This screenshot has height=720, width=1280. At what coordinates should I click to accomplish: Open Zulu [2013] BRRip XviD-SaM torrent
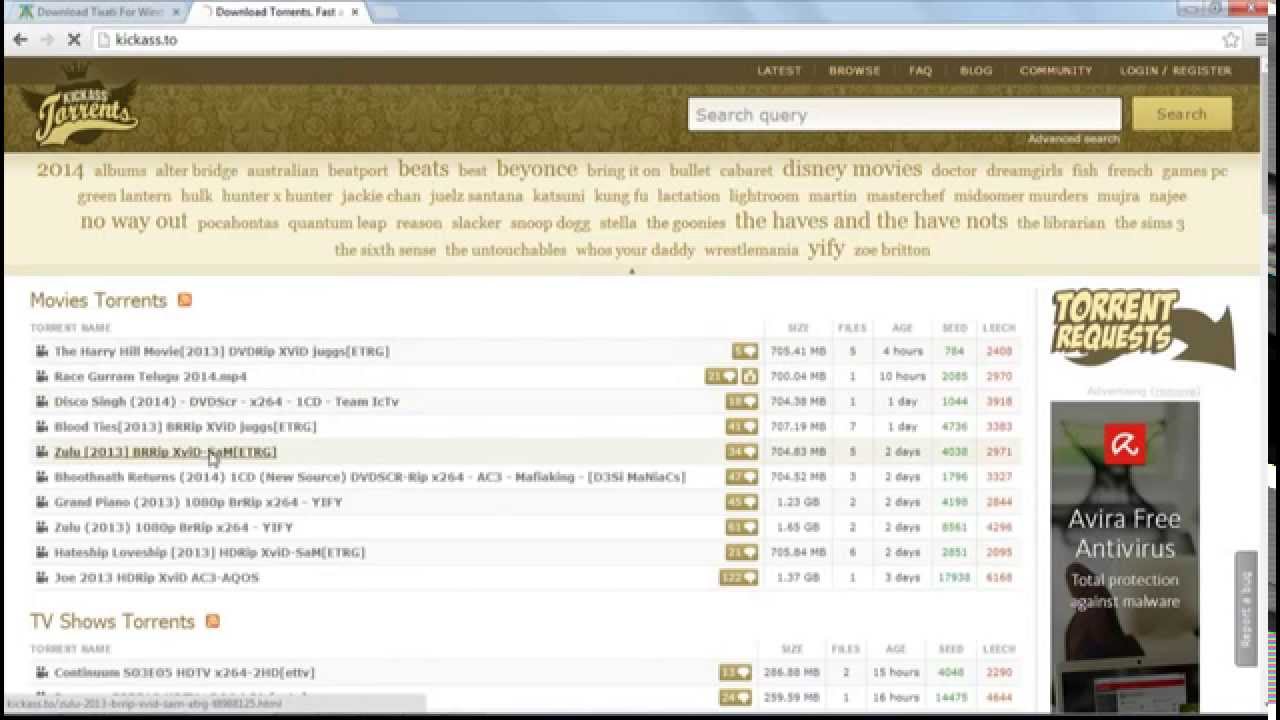pos(165,452)
